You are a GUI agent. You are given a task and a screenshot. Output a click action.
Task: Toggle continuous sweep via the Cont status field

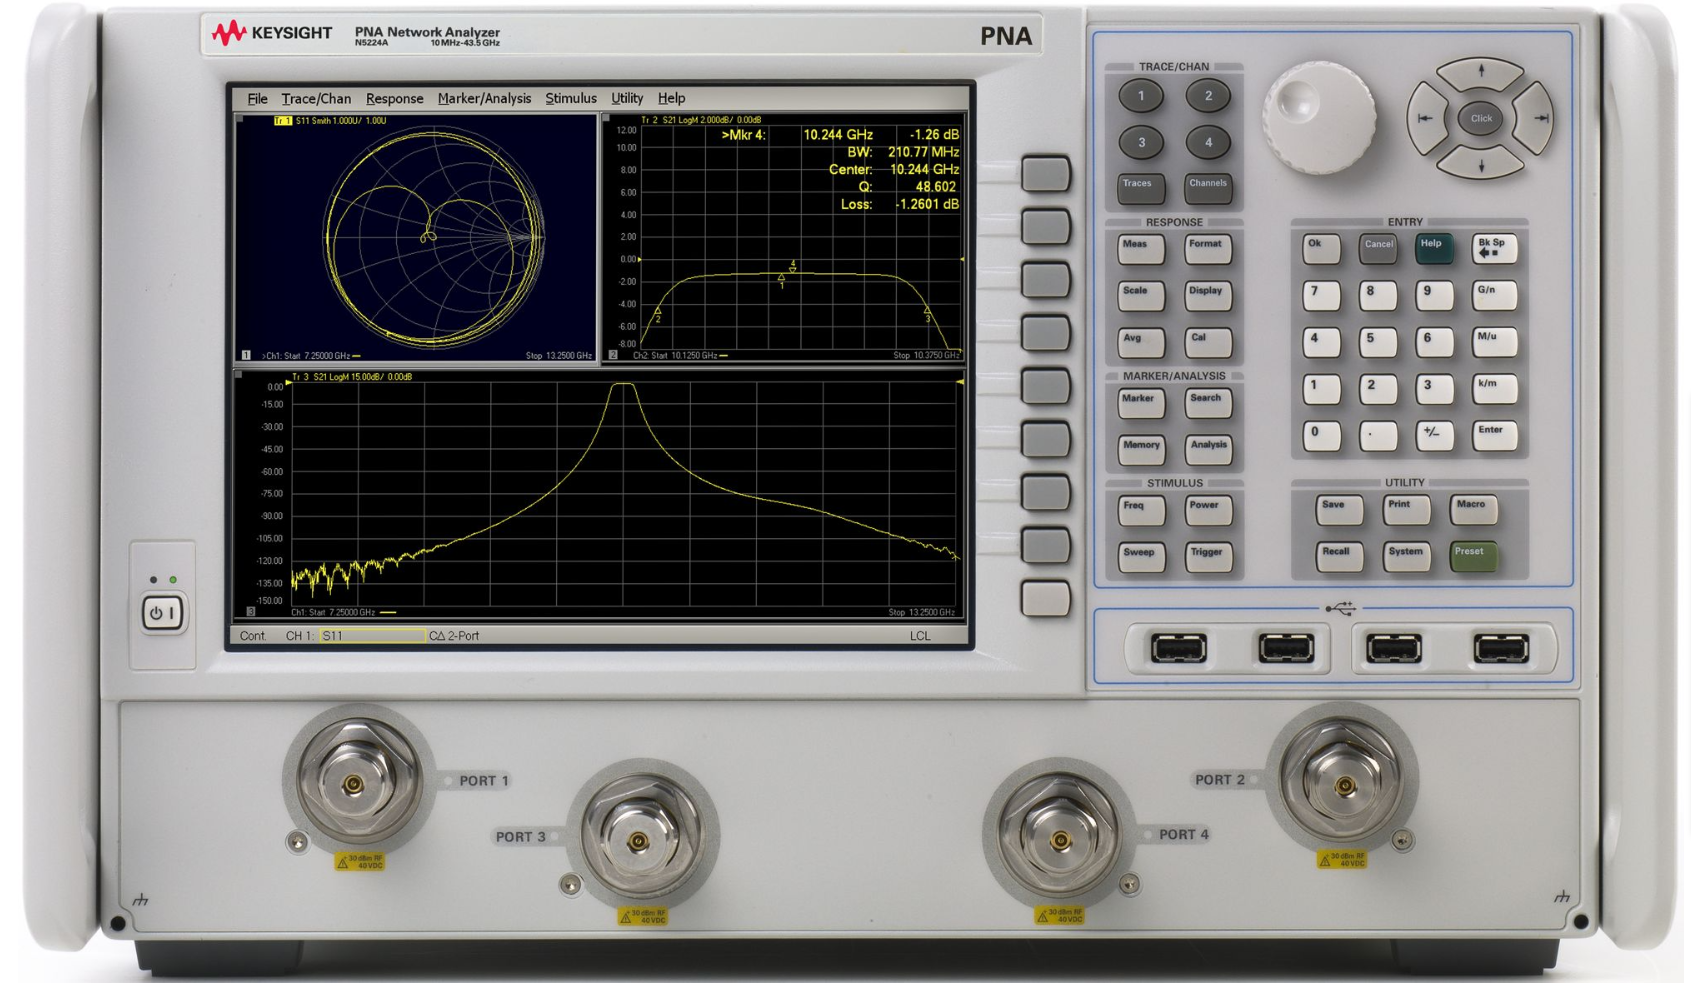point(252,636)
